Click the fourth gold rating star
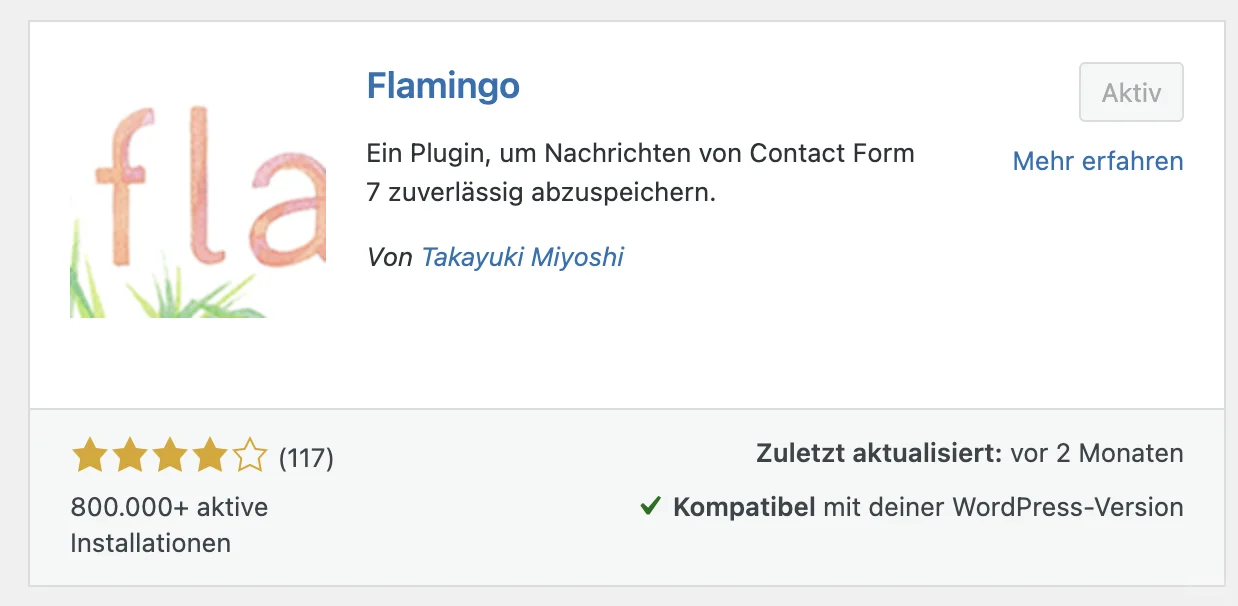The height and width of the screenshot is (606, 1238). tap(209, 457)
